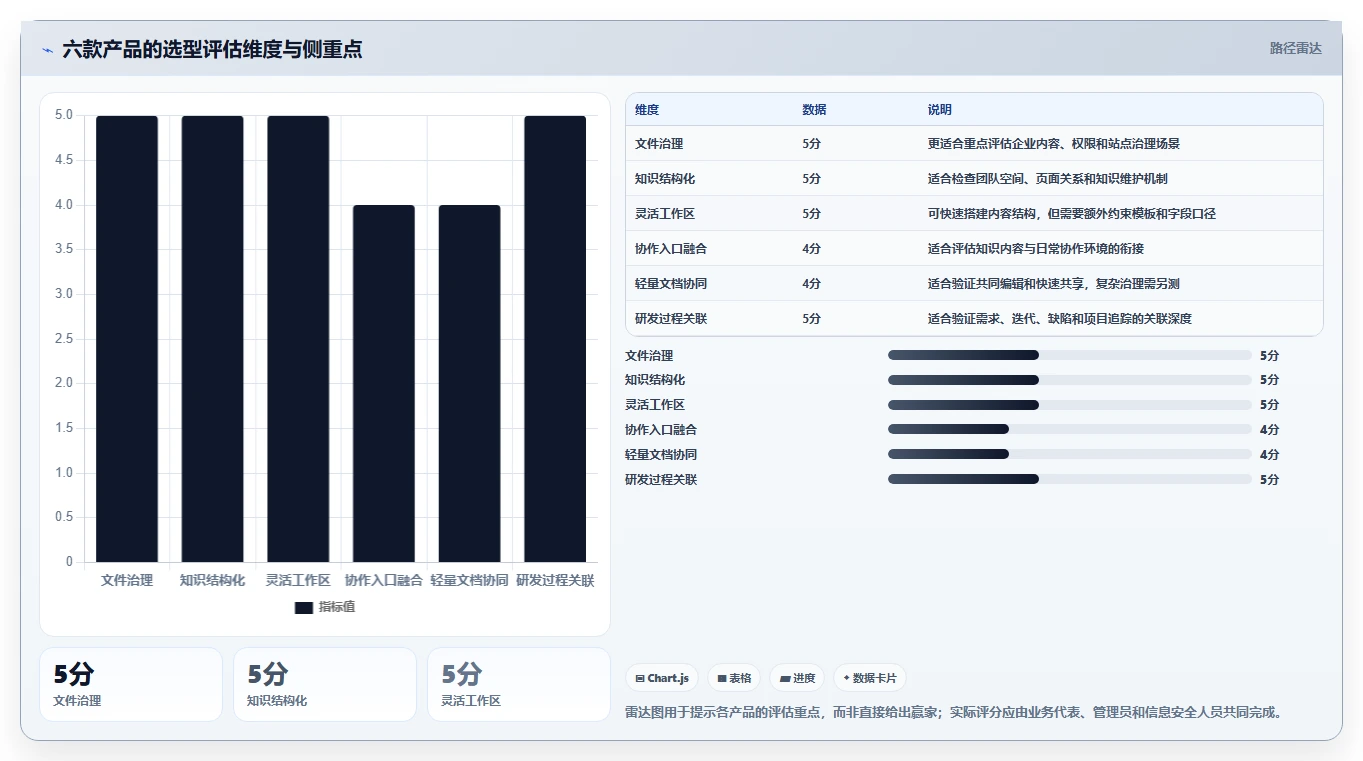This screenshot has width=1363, height=761.
Task: Click the 4分 score in 协作入口融合 table row
Action: click(811, 249)
